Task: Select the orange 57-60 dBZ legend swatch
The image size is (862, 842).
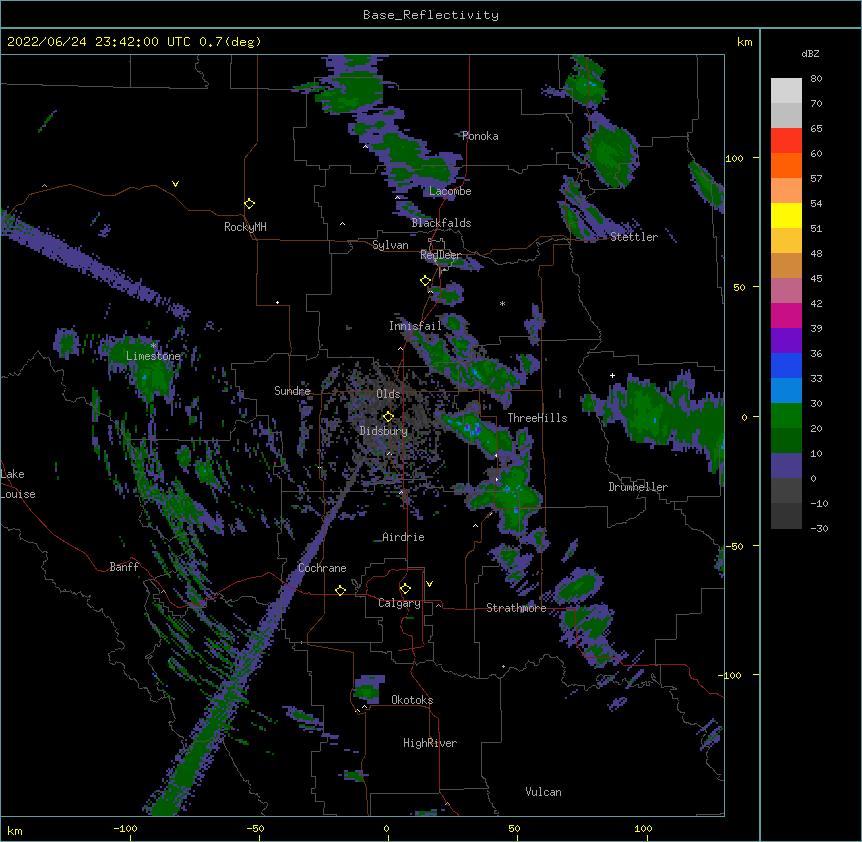Action: (x=786, y=165)
